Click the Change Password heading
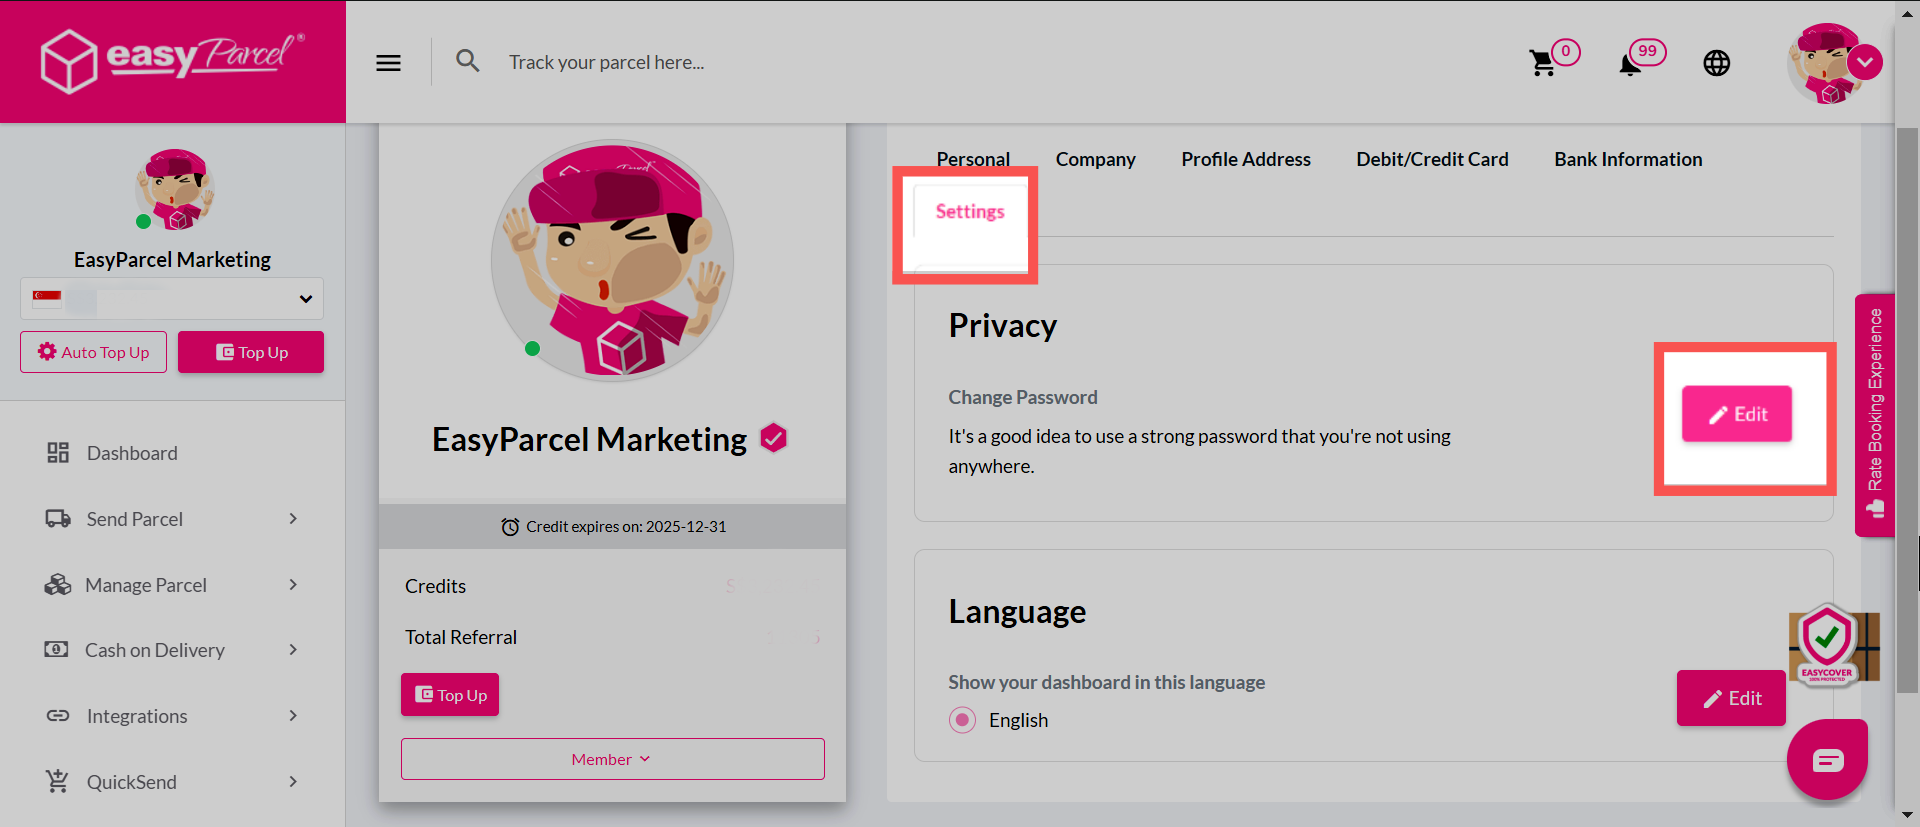The height and width of the screenshot is (827, 1920). pos(1023,397)
